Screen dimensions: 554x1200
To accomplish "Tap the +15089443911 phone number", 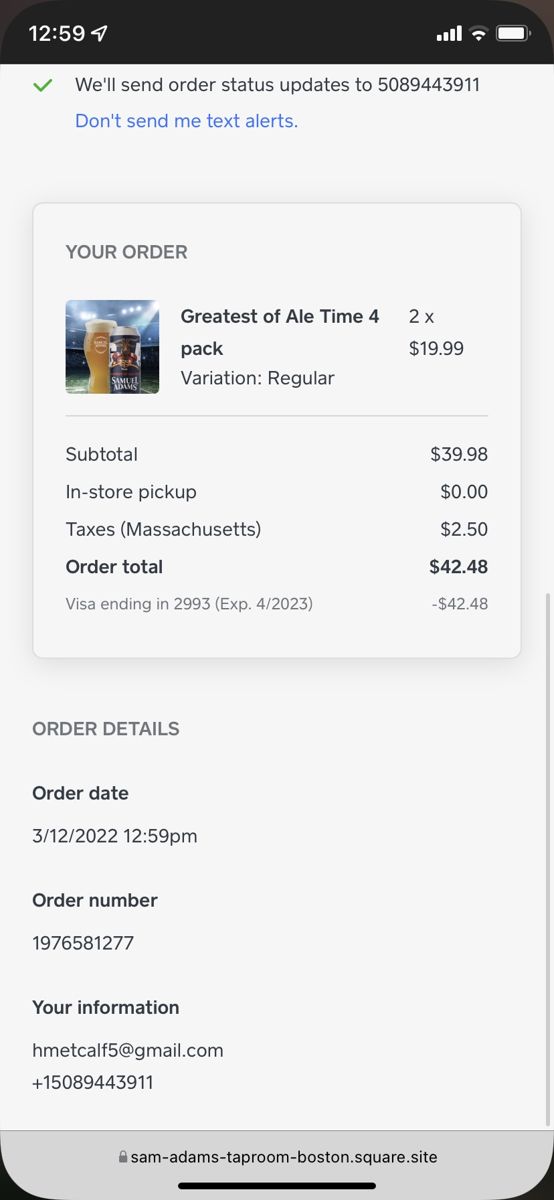I will click(x=93, y=1082).
